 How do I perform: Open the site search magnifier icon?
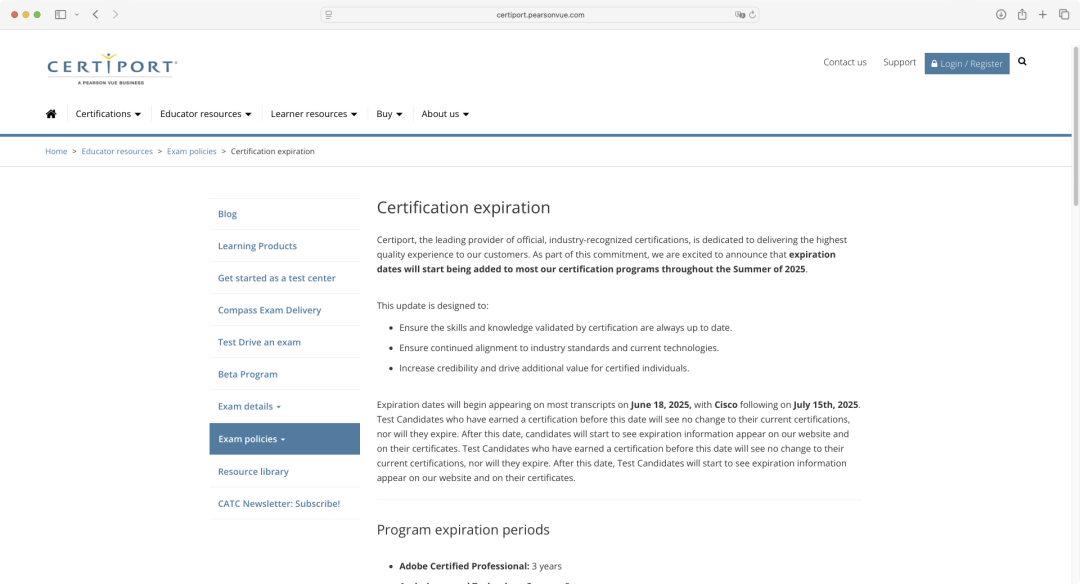point(1022,62)
